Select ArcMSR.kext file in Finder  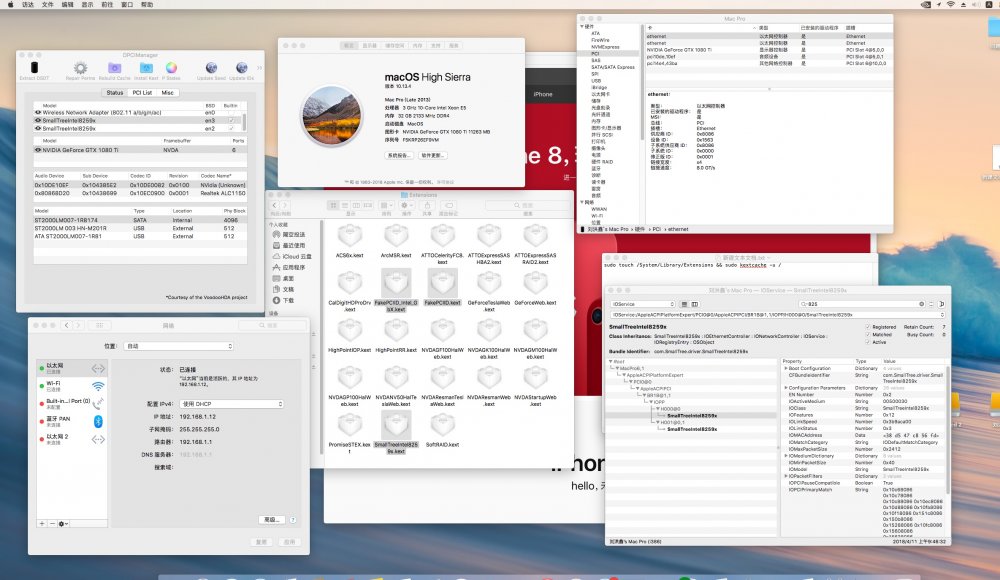396,241
